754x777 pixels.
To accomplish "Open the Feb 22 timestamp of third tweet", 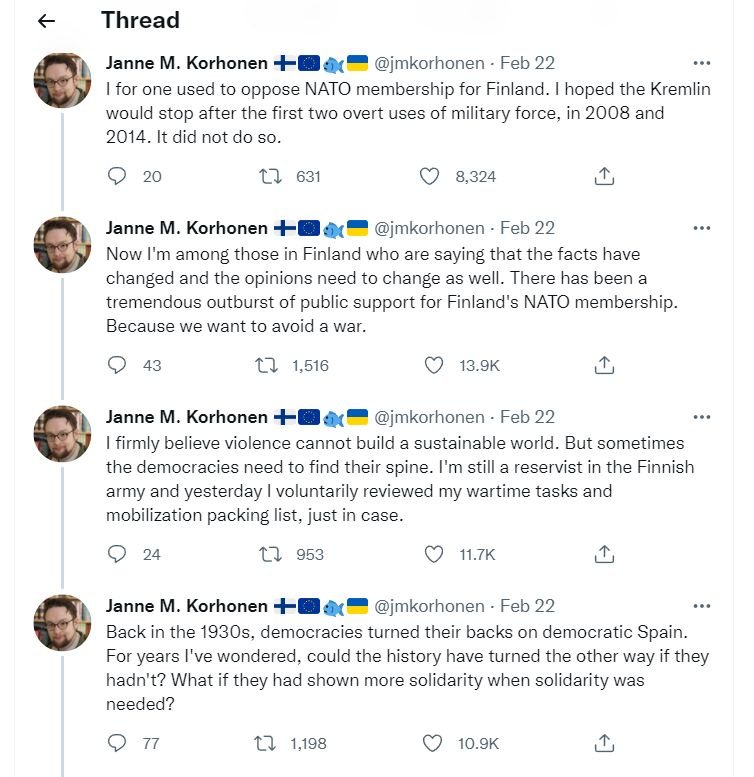I will pos(527,417).
